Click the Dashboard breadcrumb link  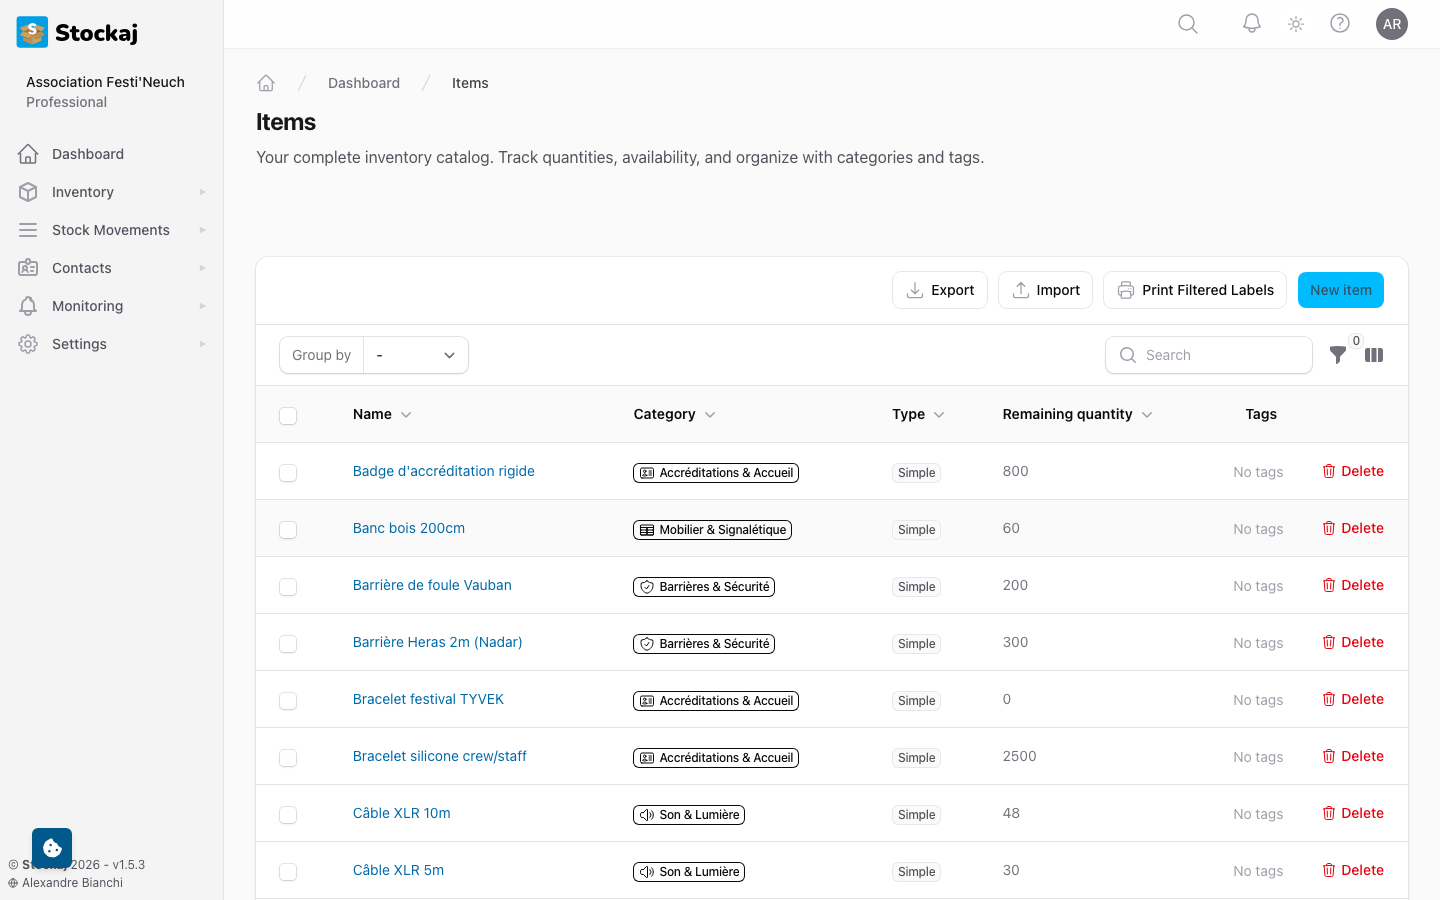[364, 83]
